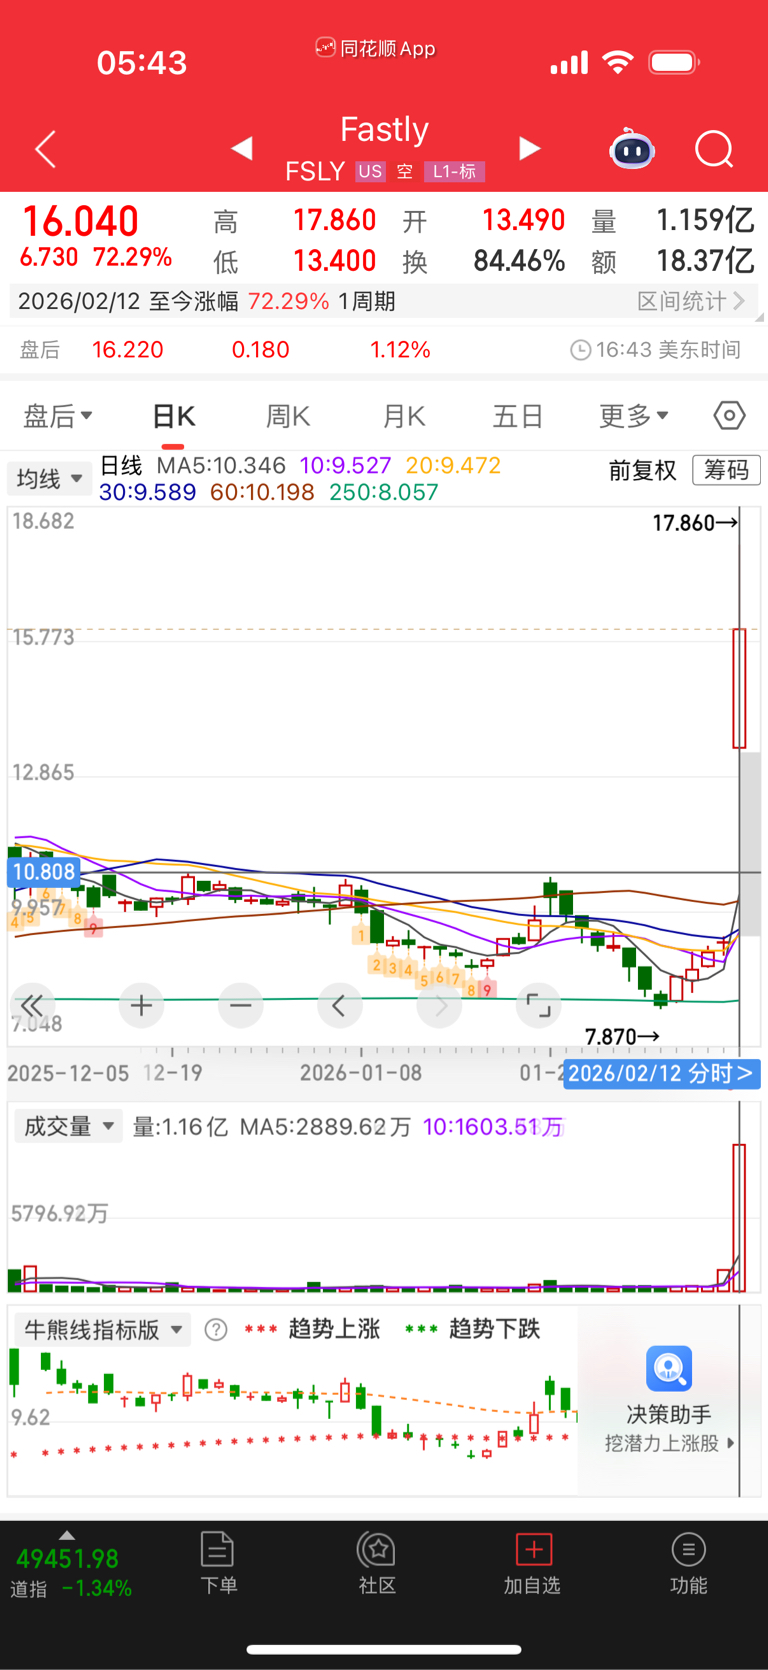Open help question mark for 牛熊线指标
768x1670 pixels.
point(216,1329)
